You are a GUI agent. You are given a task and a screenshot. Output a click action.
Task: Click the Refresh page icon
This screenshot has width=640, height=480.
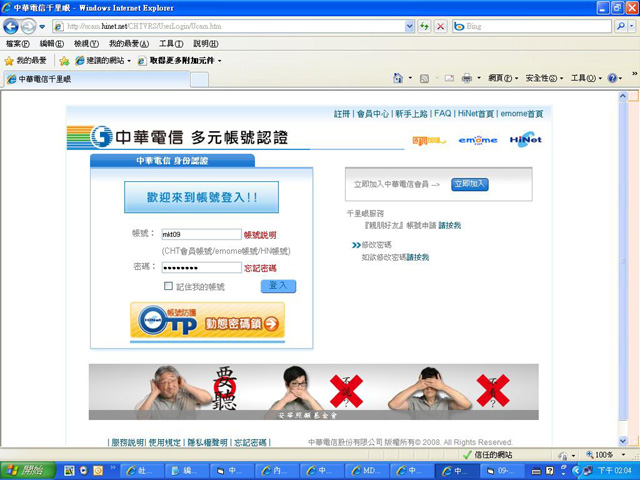click(424, 27)
